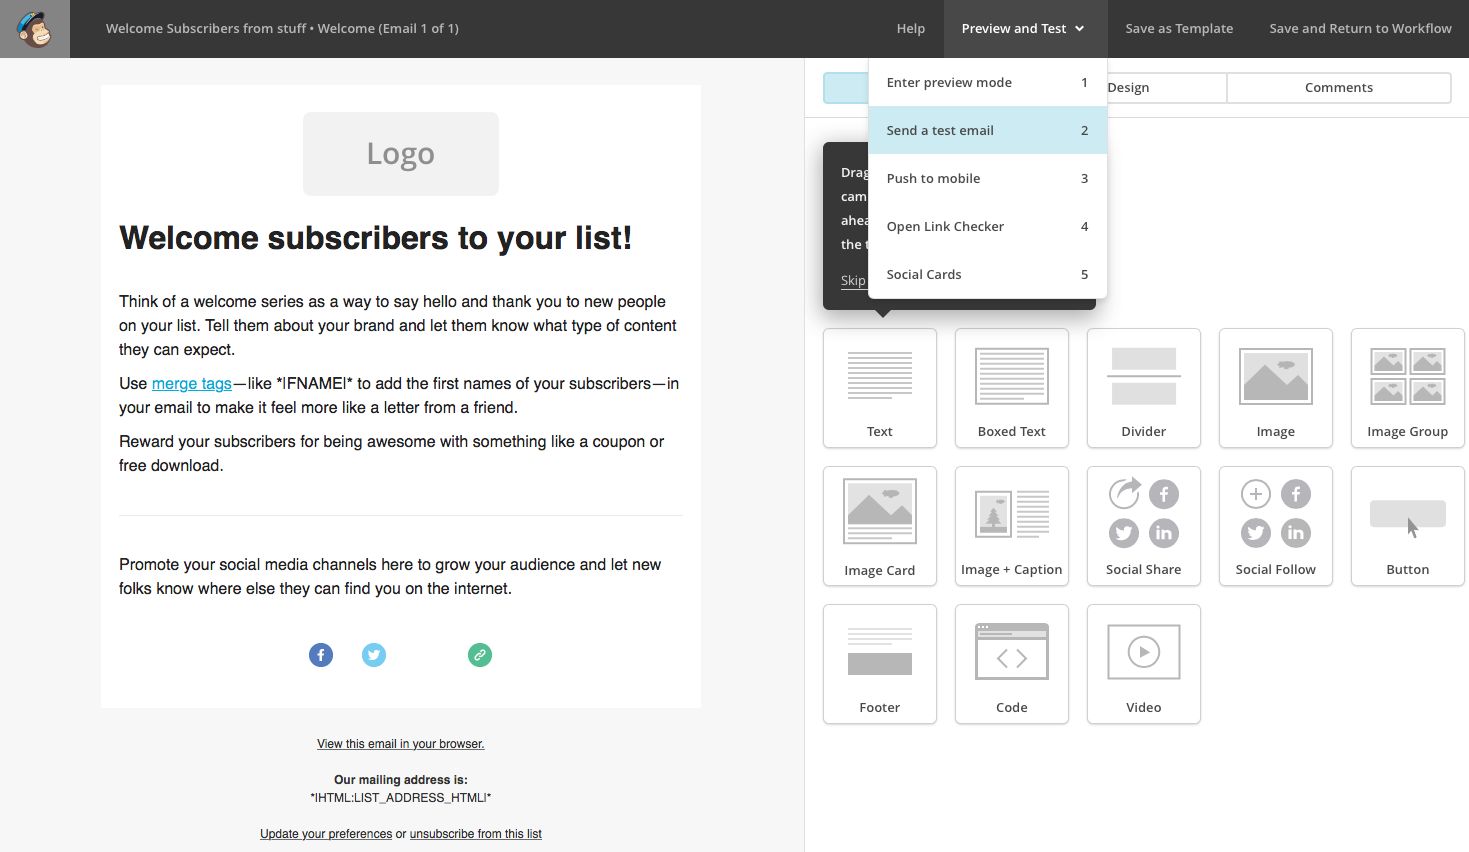This screenshot has height=852, width=1469.
Task: Click the Facebook icon in email preview
Action: click(321, 655)
